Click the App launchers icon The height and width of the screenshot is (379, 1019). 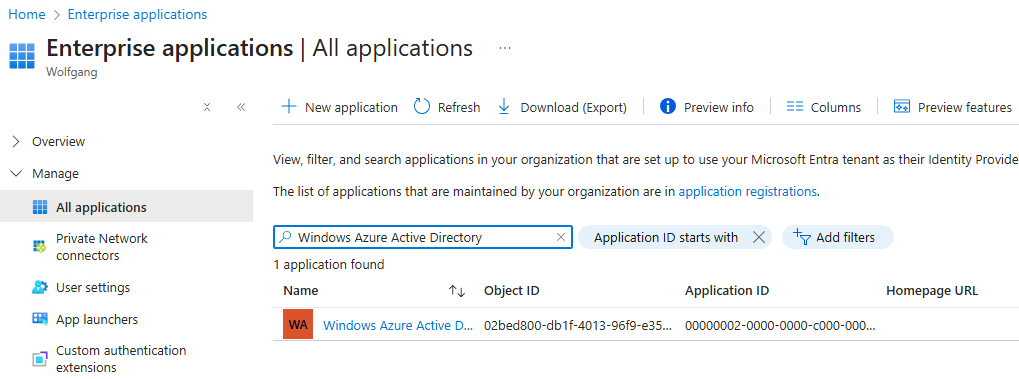point(40,319)
